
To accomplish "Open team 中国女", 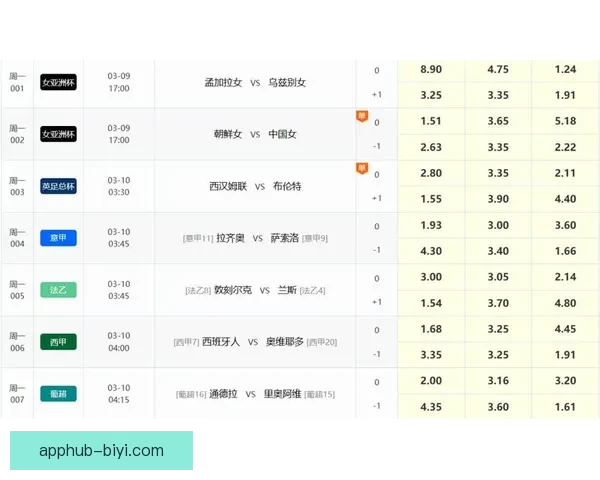I will (282, 134).
